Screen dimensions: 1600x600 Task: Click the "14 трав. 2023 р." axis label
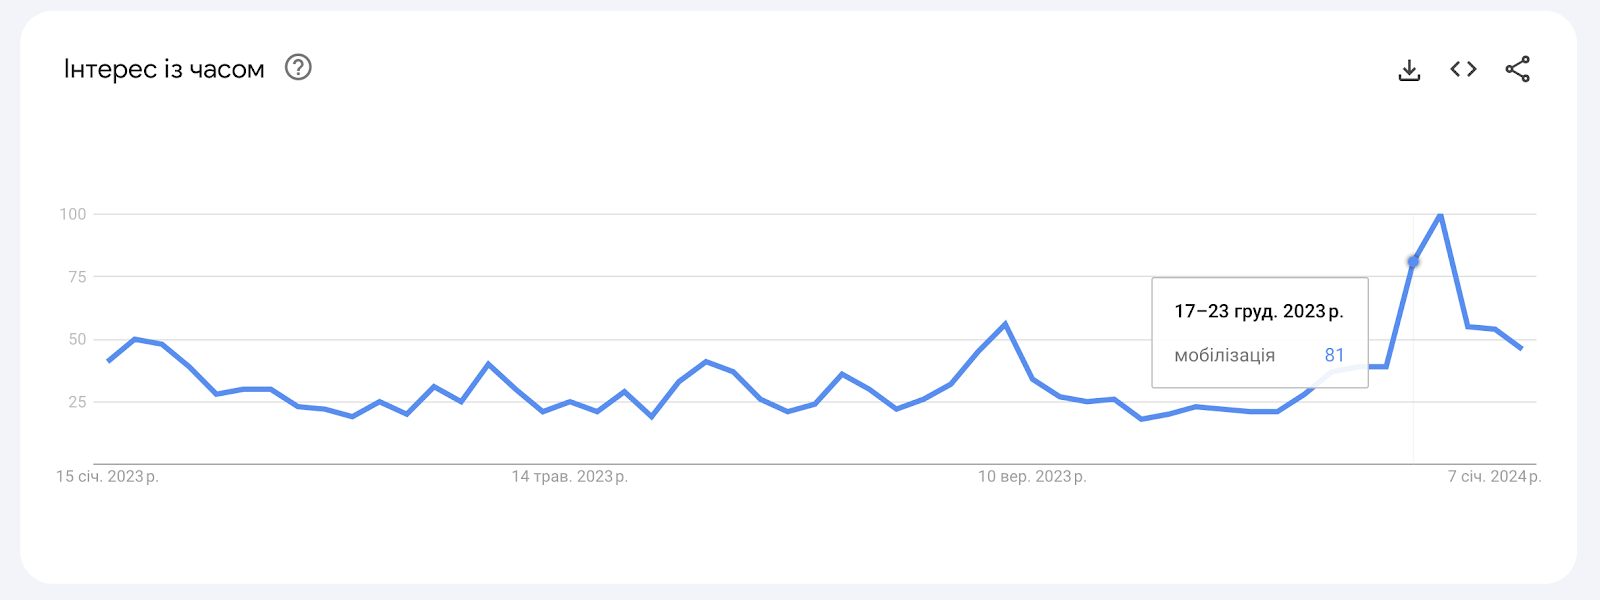click(x=569, y=476)
